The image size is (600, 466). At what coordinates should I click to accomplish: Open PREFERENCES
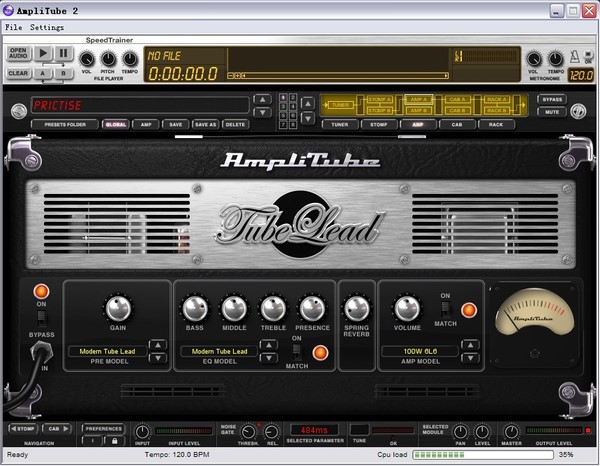[104, 429]
